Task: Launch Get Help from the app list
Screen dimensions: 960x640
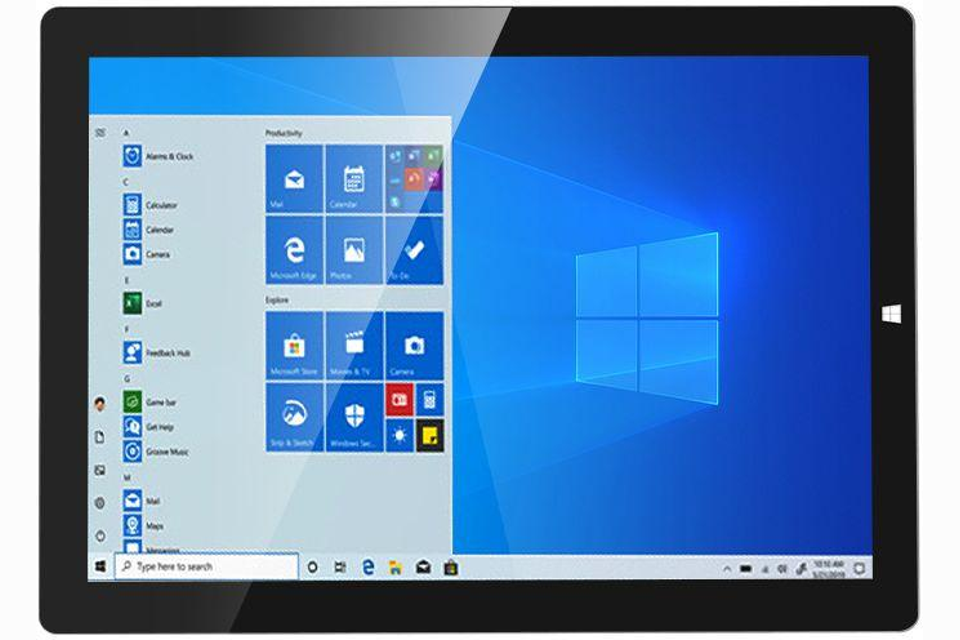Action: pos(149,427)
